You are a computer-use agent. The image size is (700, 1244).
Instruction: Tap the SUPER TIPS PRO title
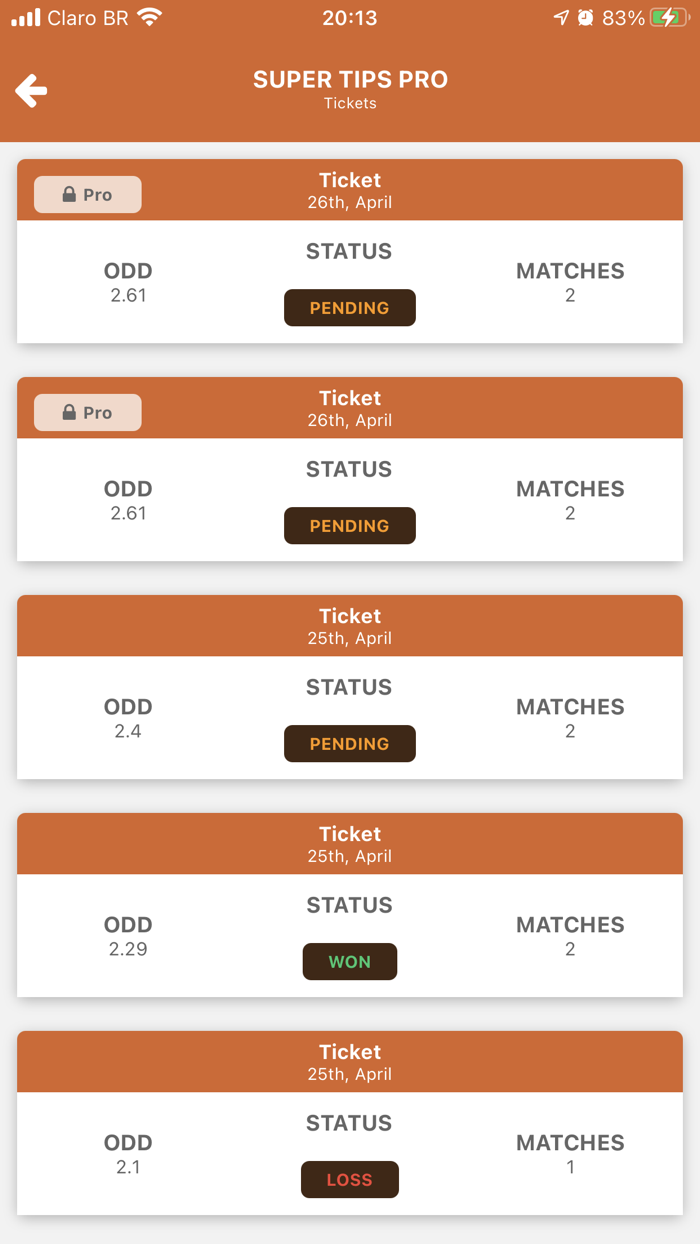[x=349, y=79]
